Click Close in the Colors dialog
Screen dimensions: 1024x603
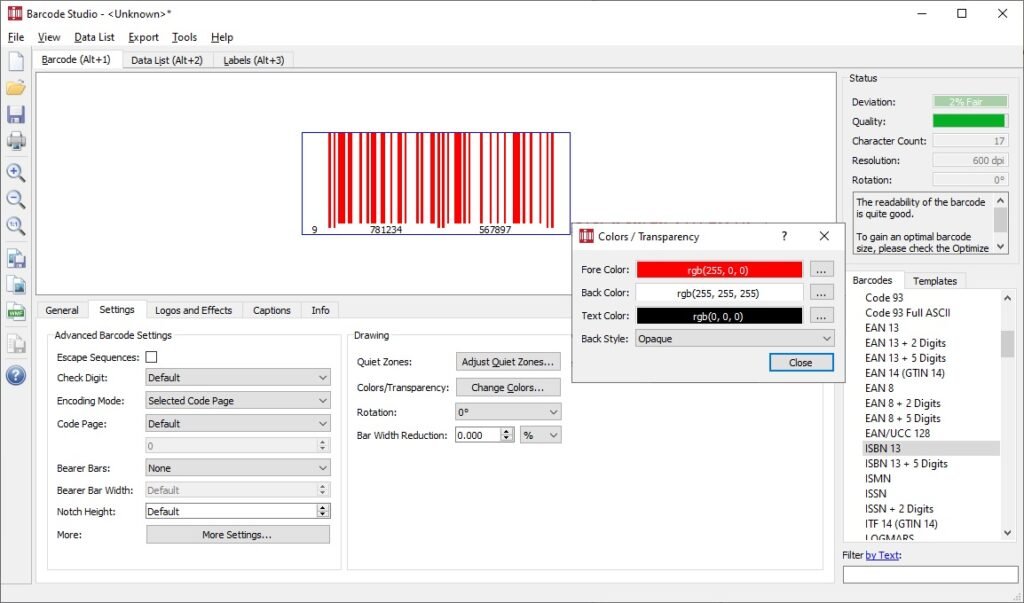(801, 363)
